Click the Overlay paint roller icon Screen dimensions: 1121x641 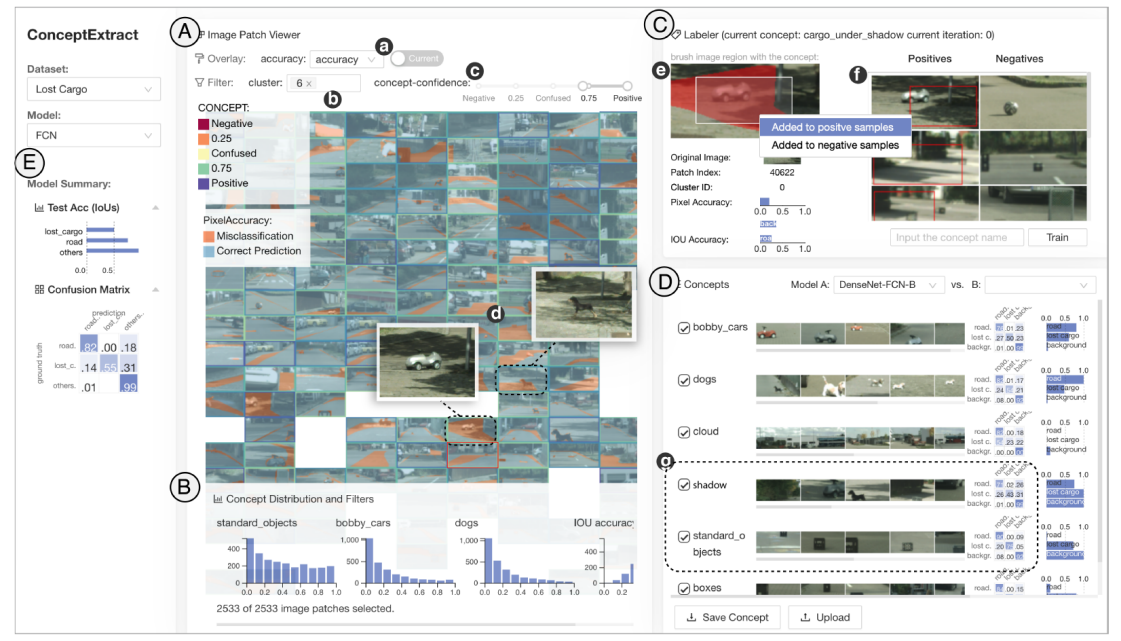click(x=199, y=59)
